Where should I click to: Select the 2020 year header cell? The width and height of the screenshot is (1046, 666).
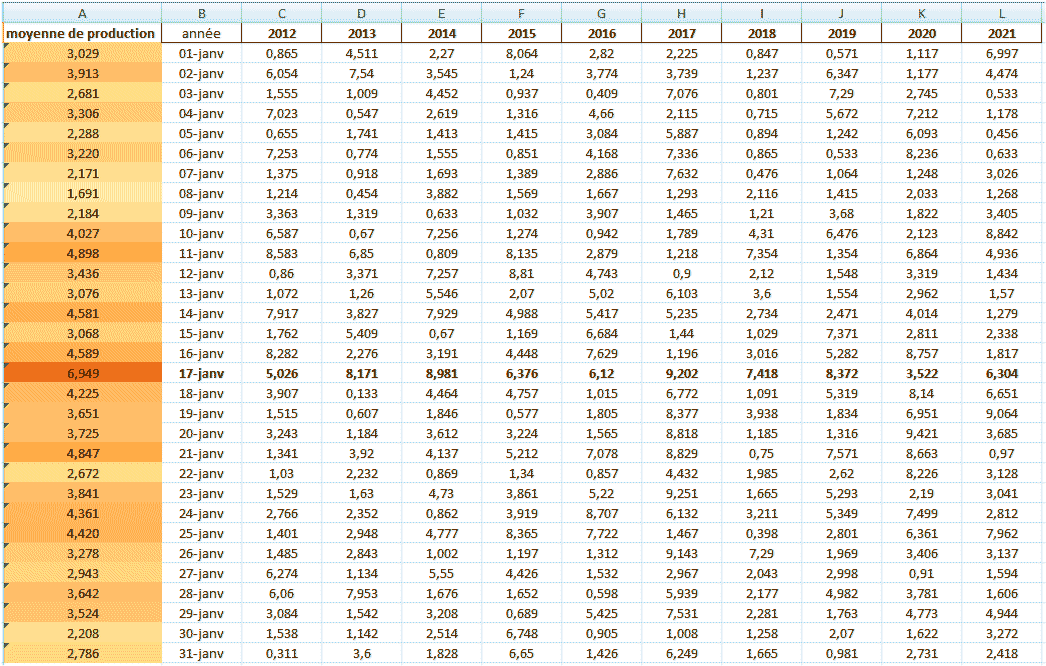(x=922, y=33)
